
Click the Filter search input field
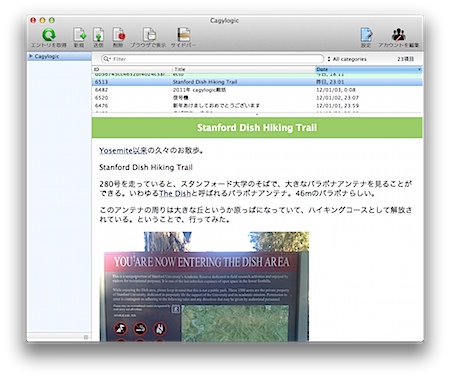point(212,59)
